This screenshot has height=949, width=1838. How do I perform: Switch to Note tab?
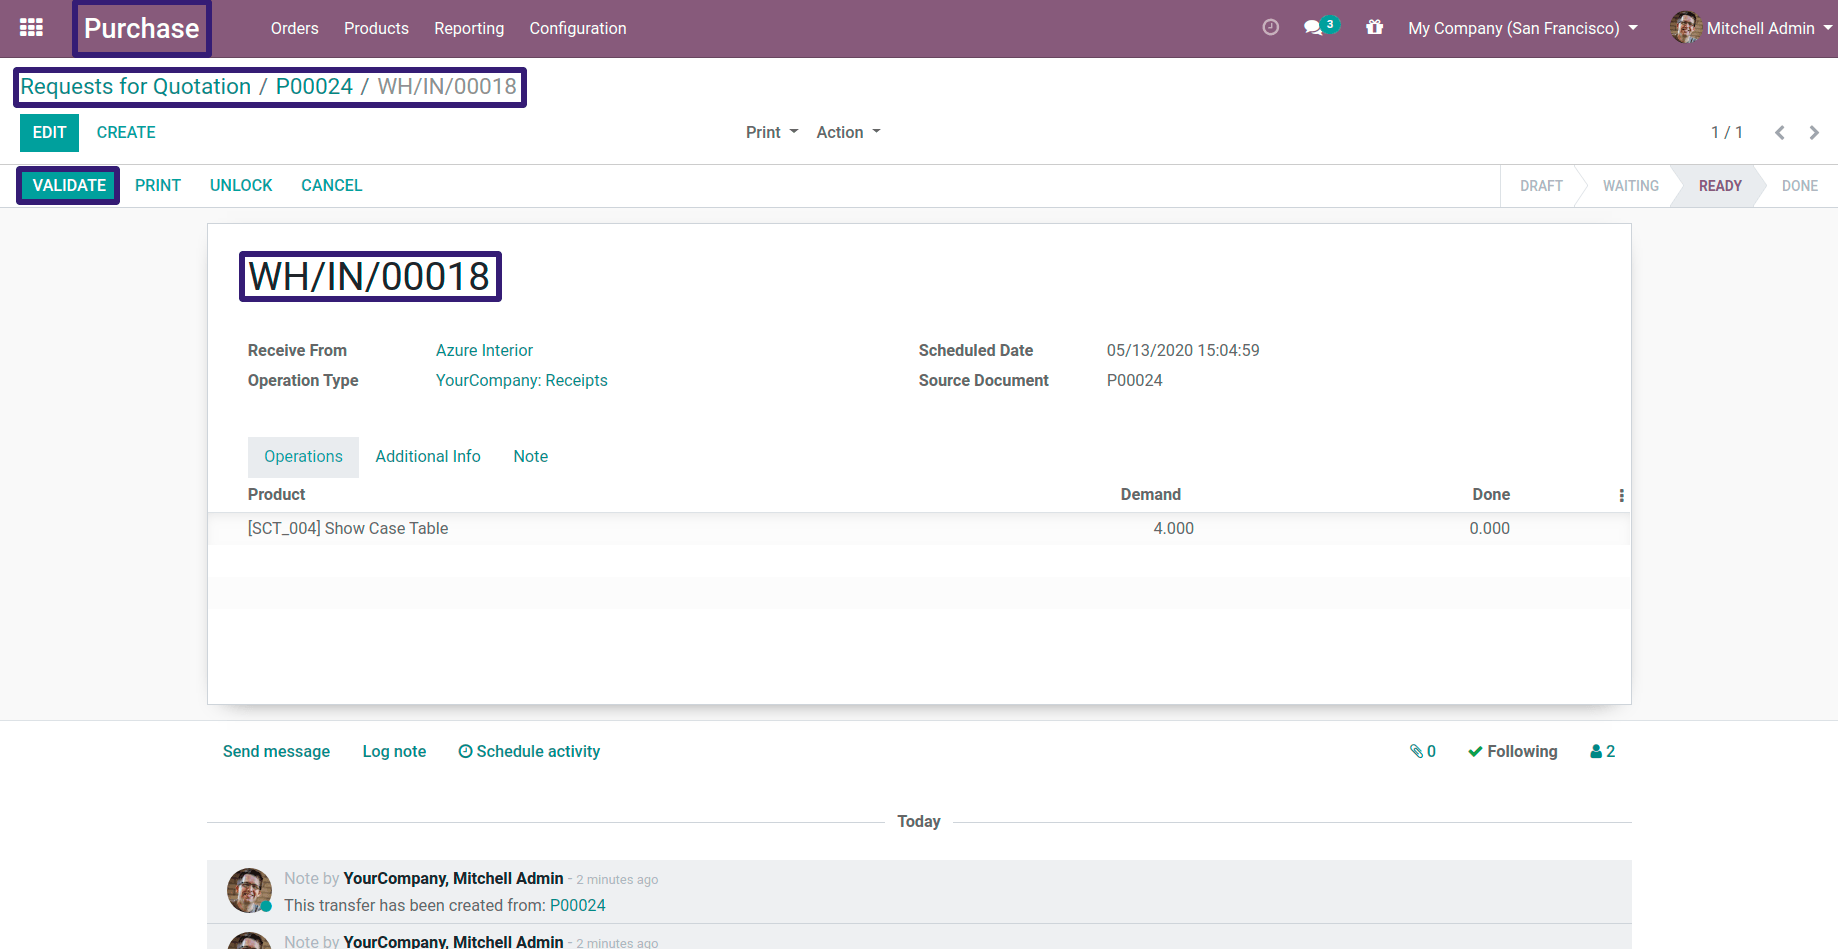[531, 457]
